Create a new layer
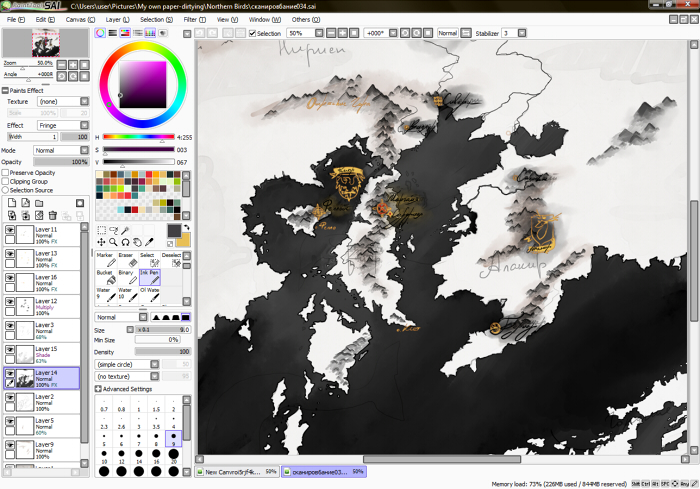700x489 pixels. (x=12, y=203)
